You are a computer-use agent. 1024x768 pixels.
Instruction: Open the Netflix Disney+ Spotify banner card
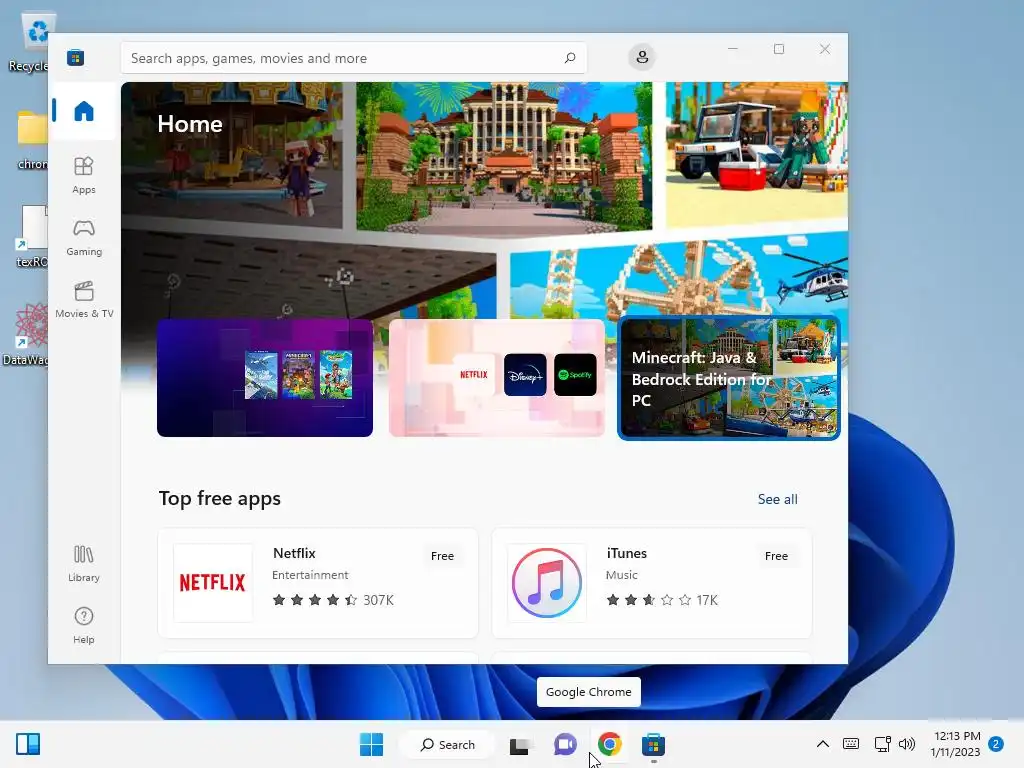coord(496,377)
